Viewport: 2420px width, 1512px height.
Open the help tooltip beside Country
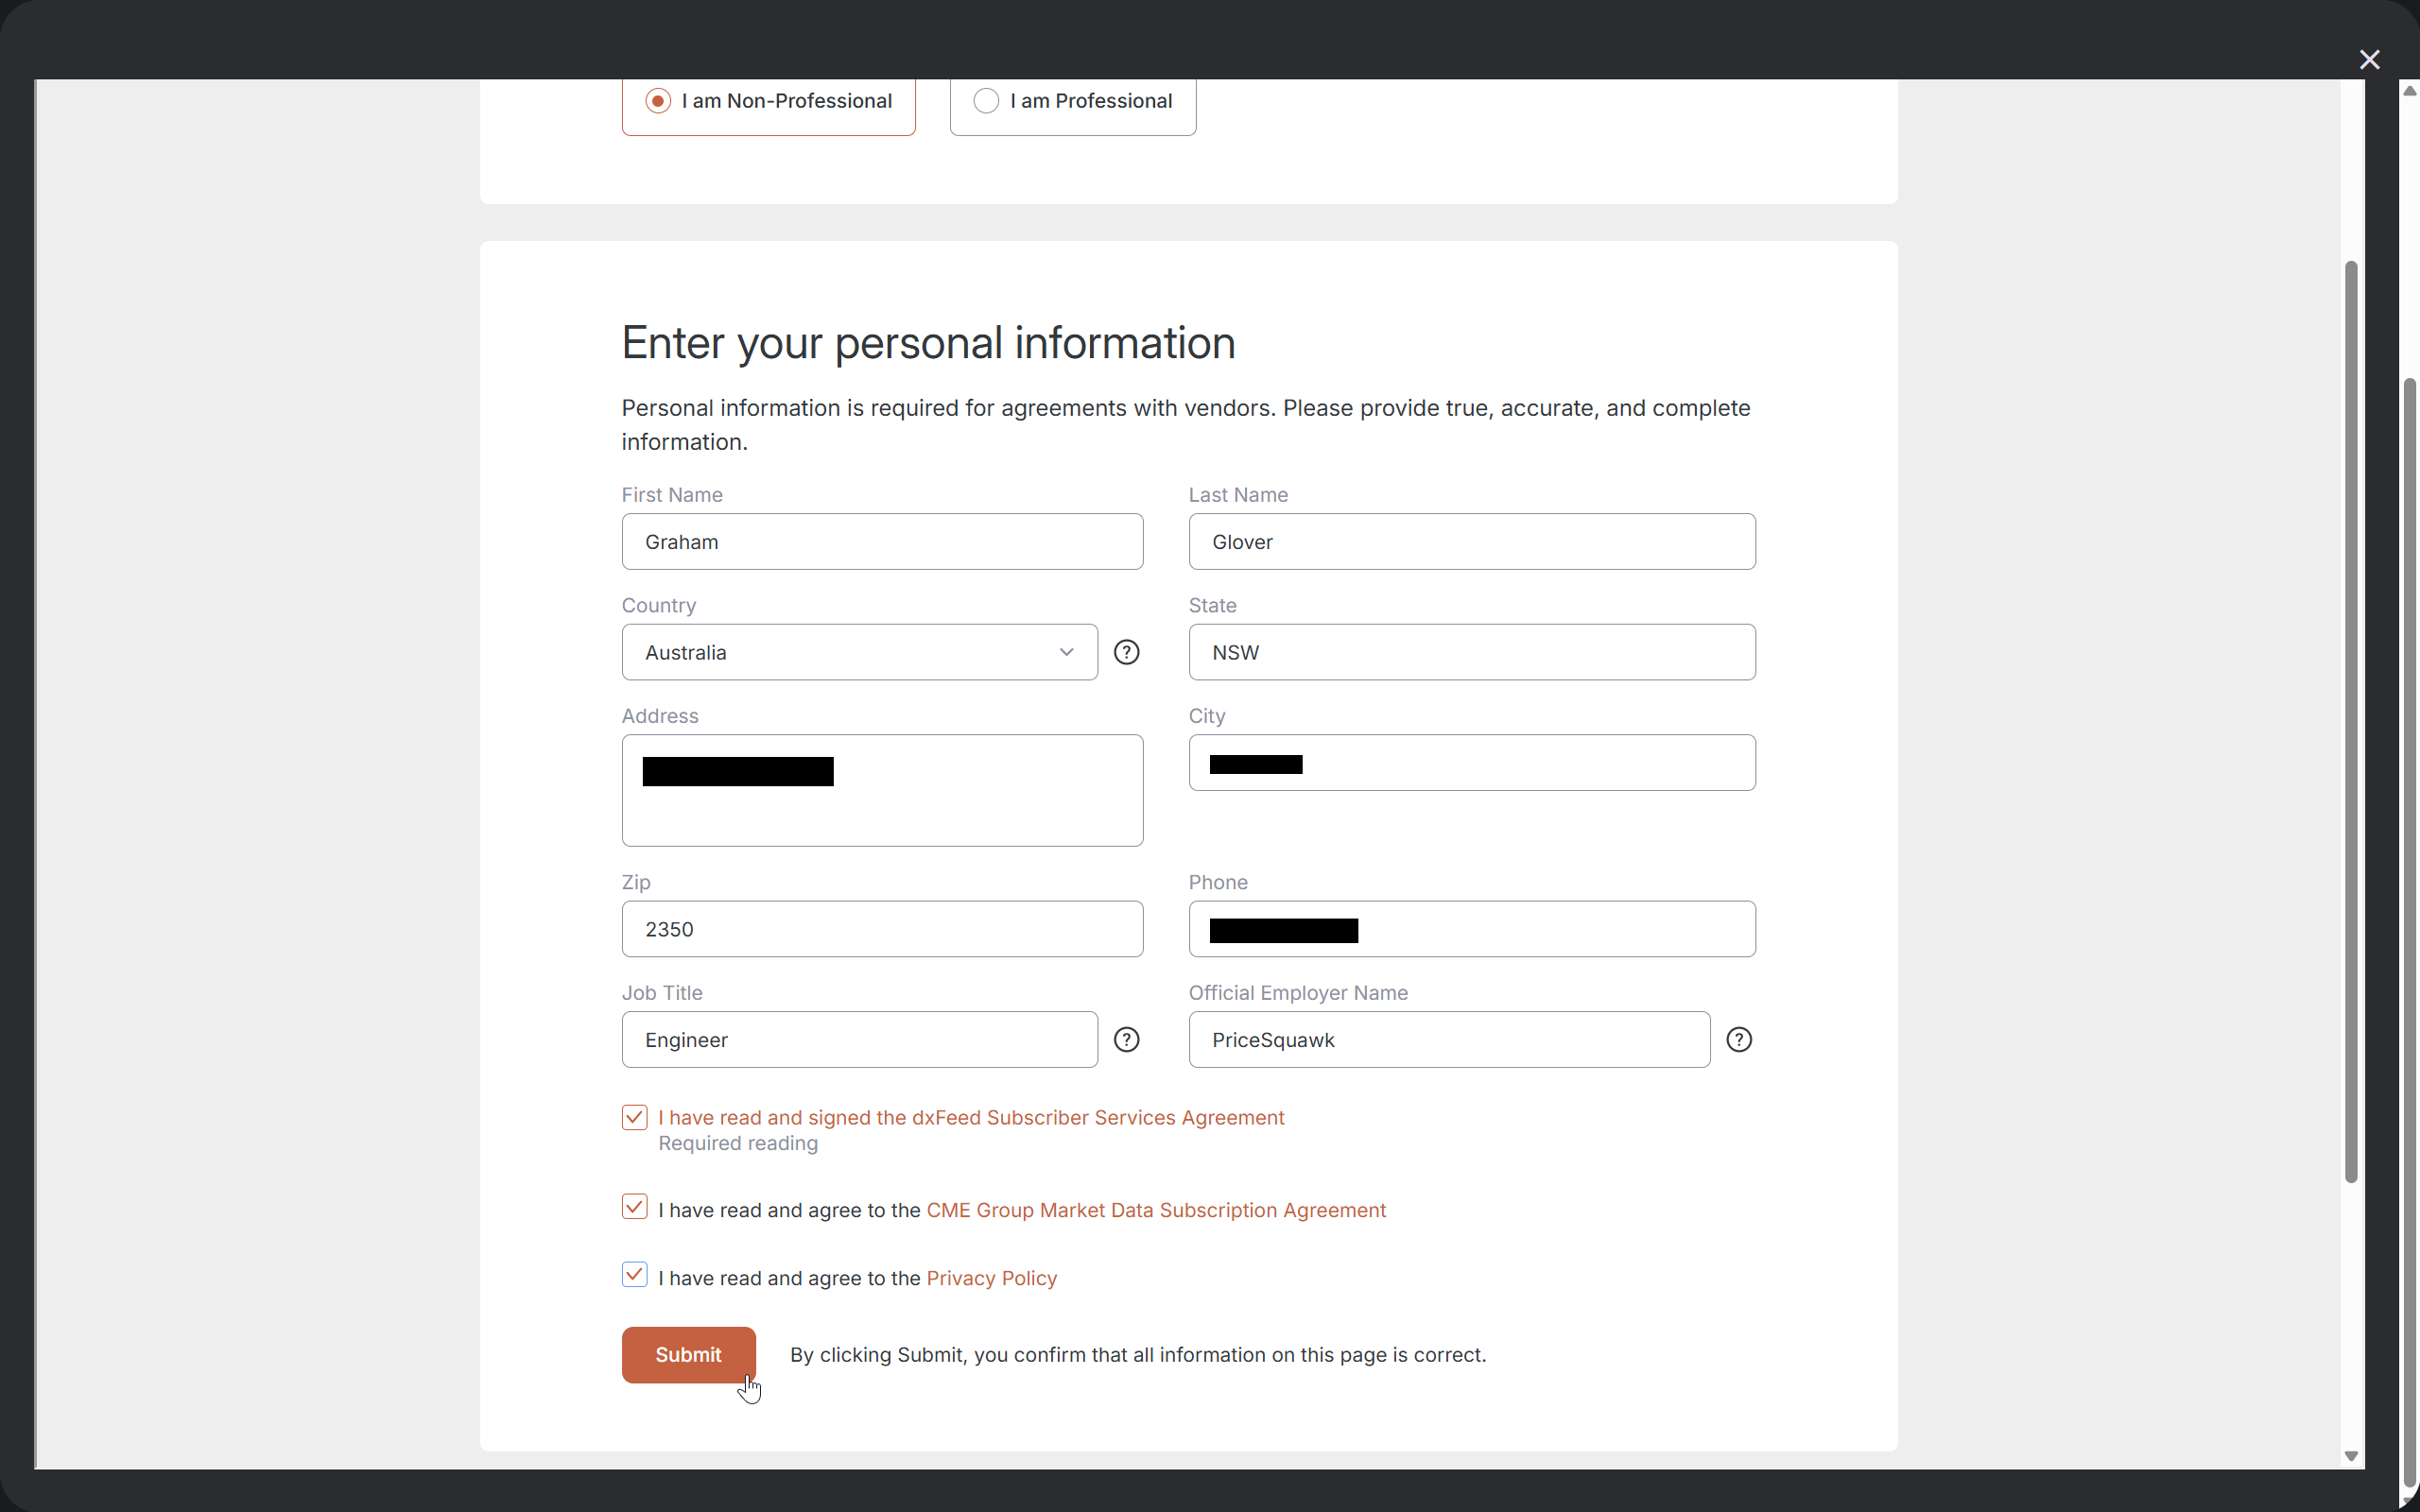1126,651
